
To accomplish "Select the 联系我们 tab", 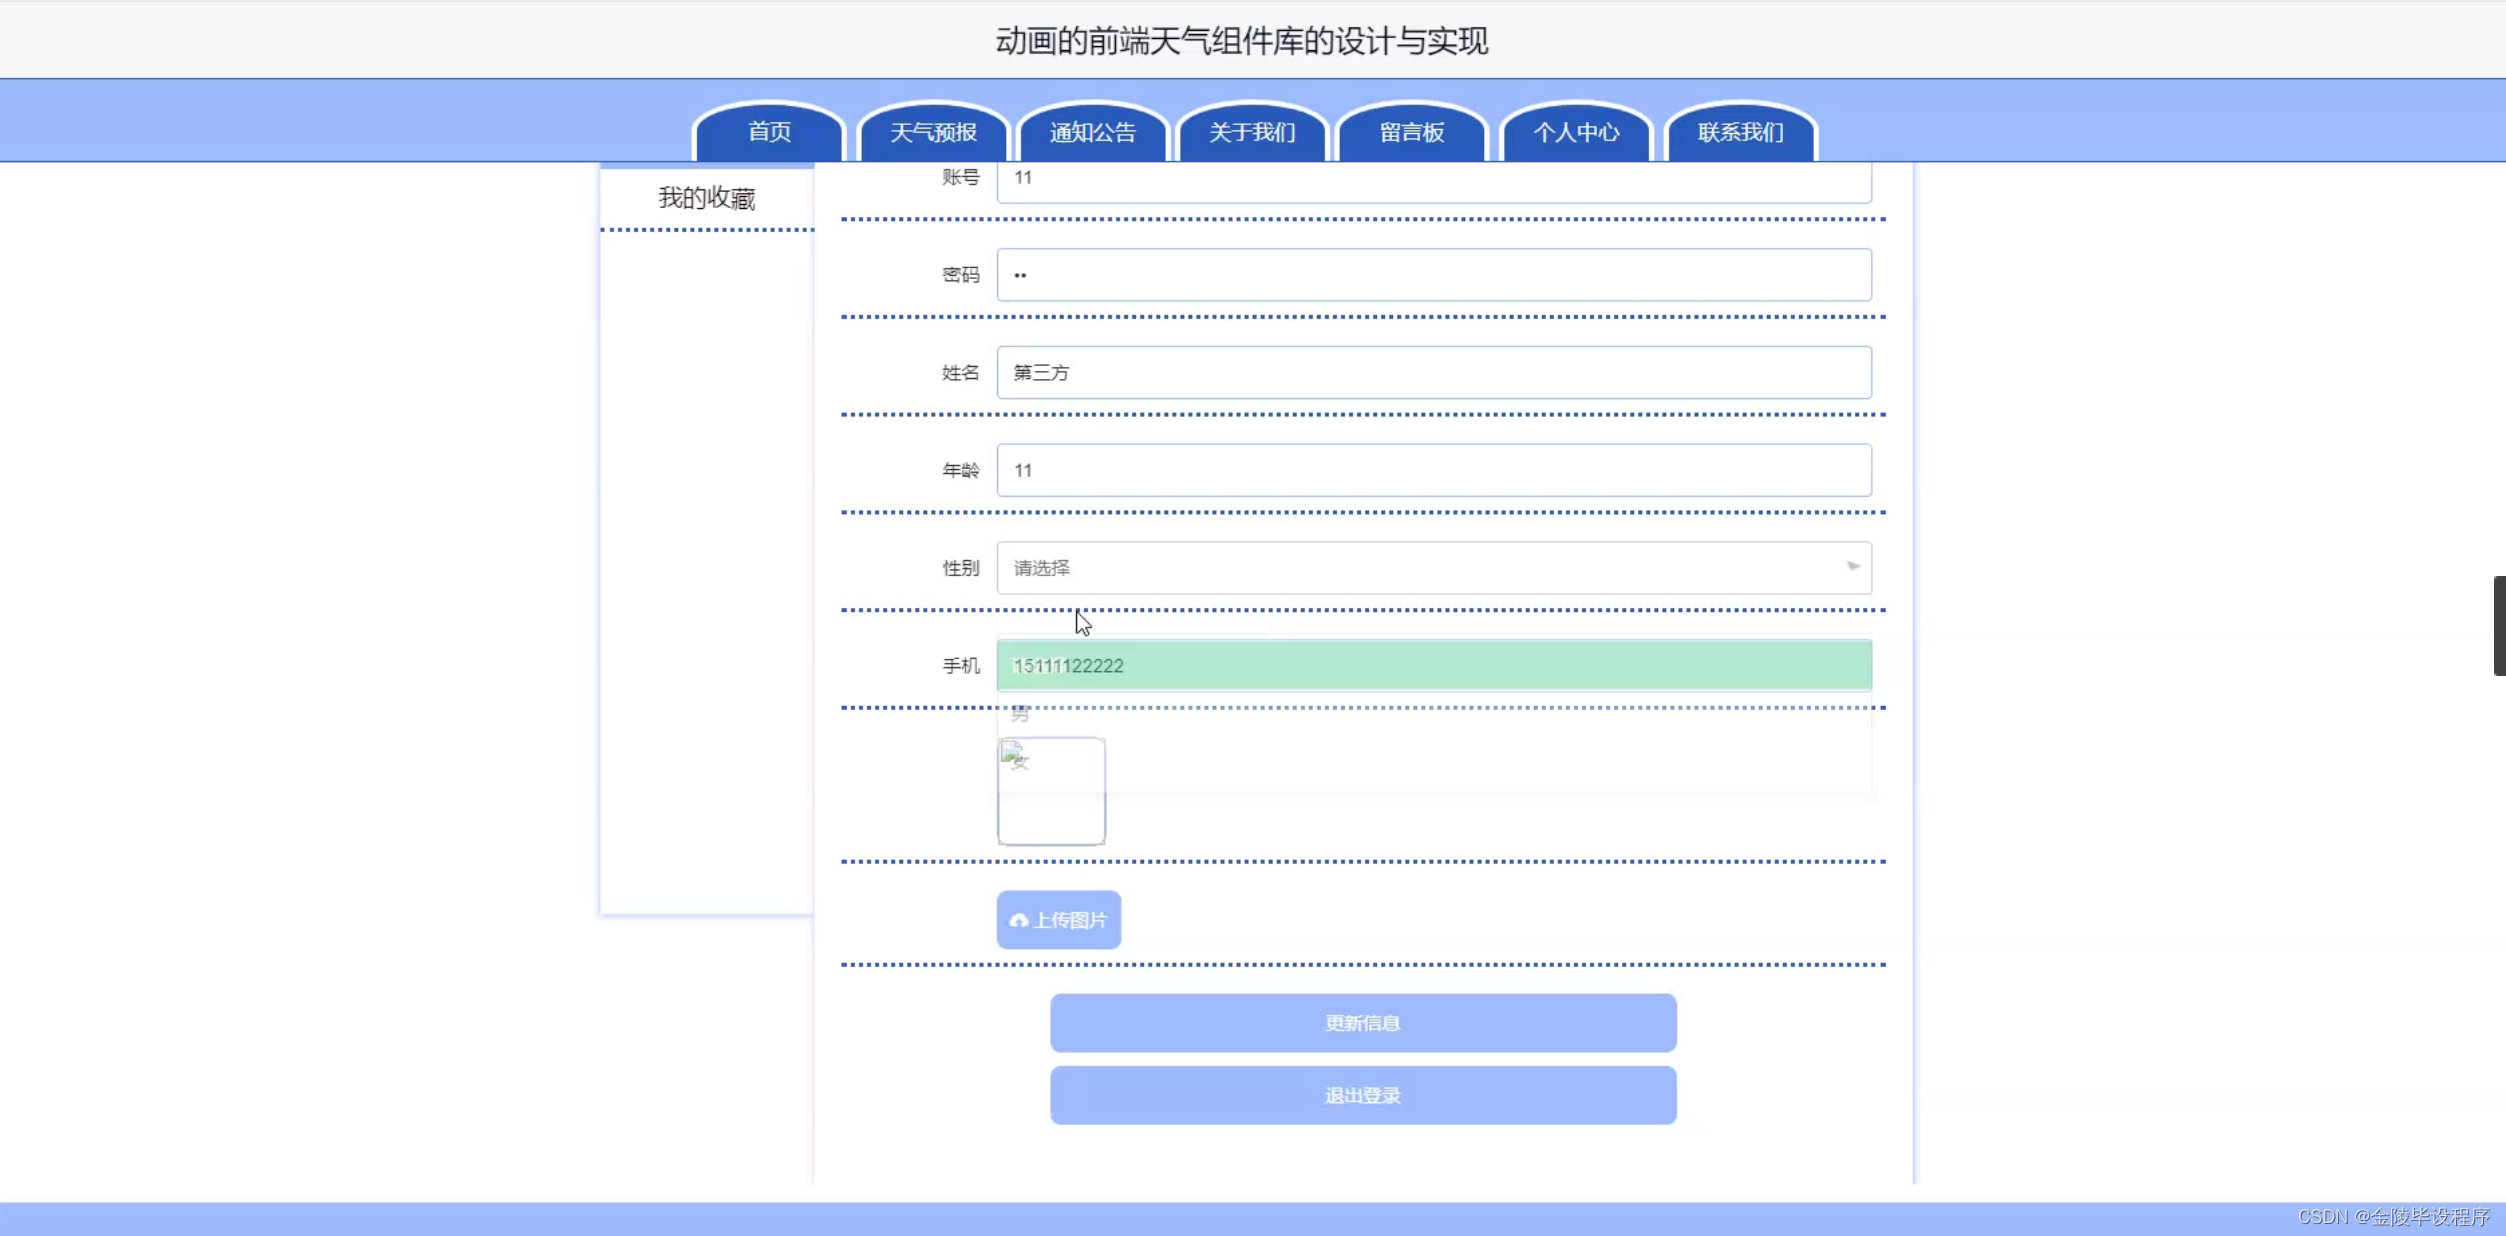I will 1740,132.
